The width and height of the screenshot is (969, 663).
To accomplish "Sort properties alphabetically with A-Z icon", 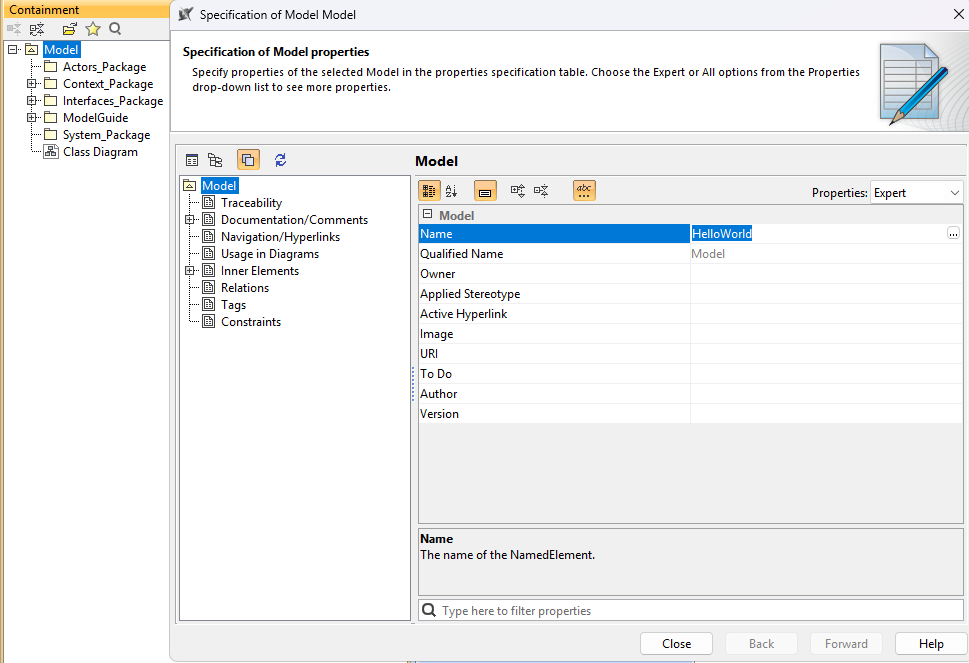I will (x=452, y=191).
